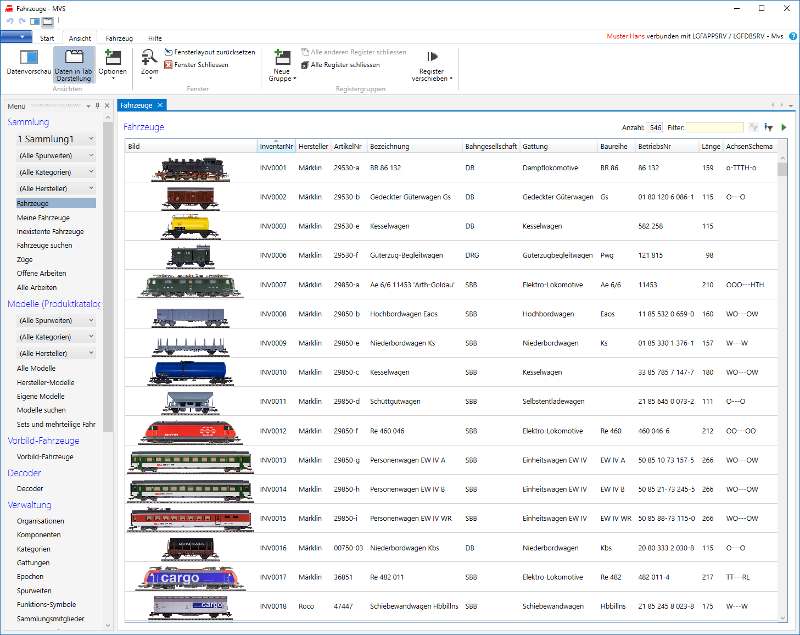Expand the 1 Sammlung1 dropdown
Image resolution: width=800 pixels, height=635 pixels.
91,139
